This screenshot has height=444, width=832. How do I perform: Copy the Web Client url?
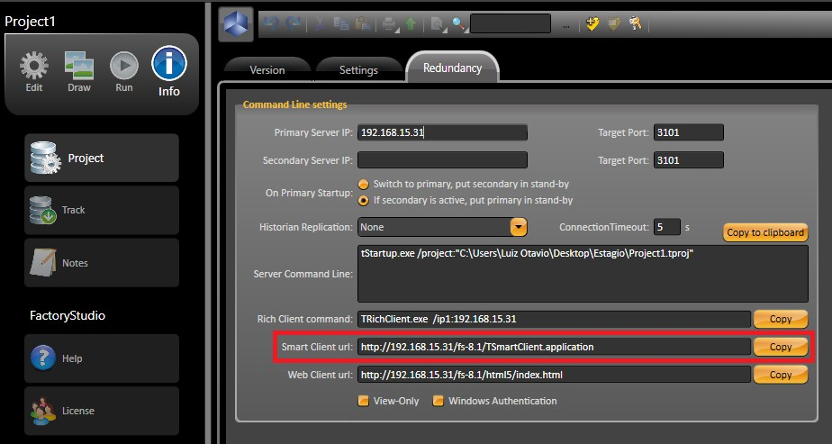781,374
